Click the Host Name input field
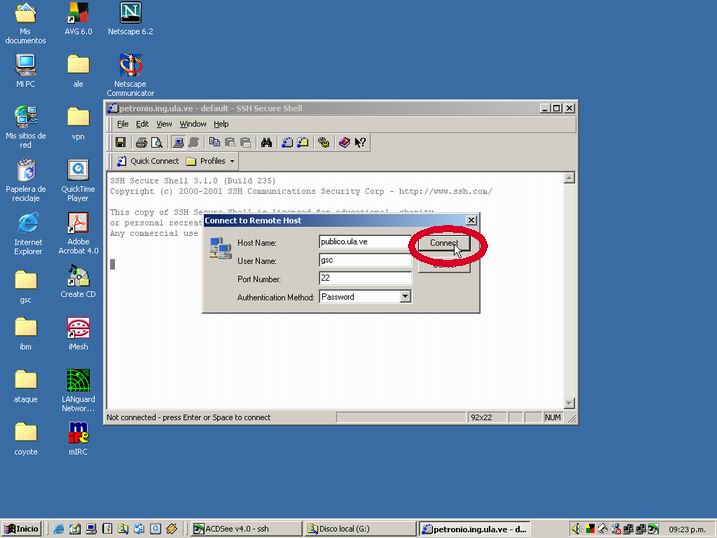Image resolution: width=717 pixels, height=538 pixels. pyautogui.click(x=365, y=242)
